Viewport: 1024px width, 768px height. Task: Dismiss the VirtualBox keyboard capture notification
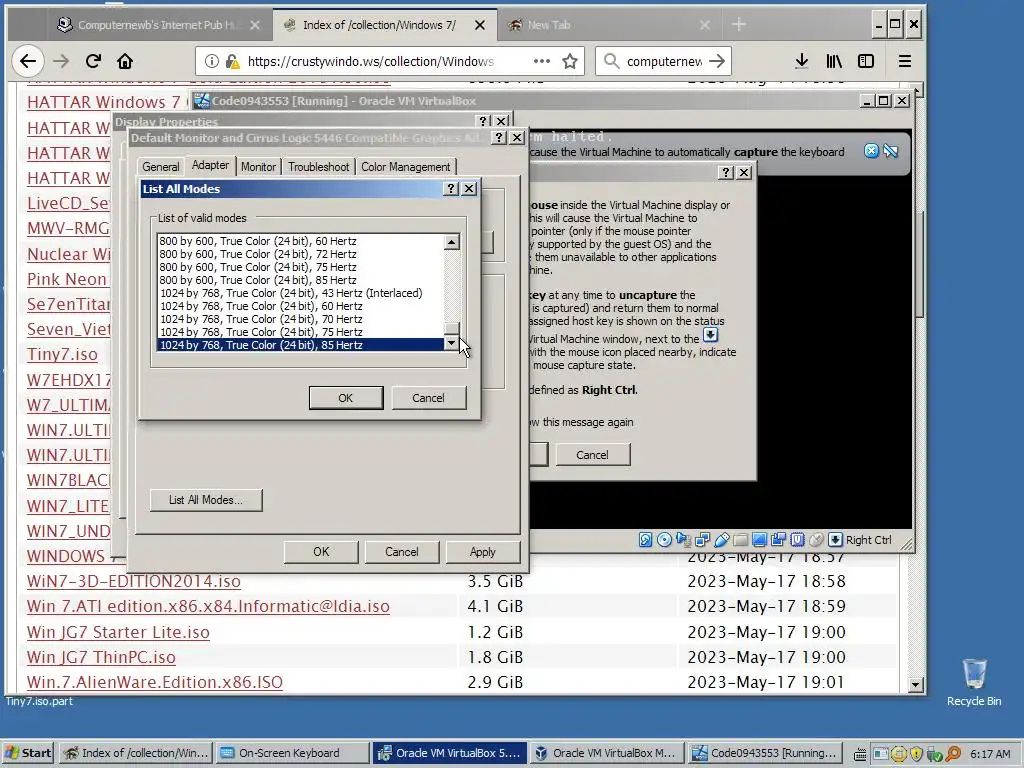tap(871, 152)
